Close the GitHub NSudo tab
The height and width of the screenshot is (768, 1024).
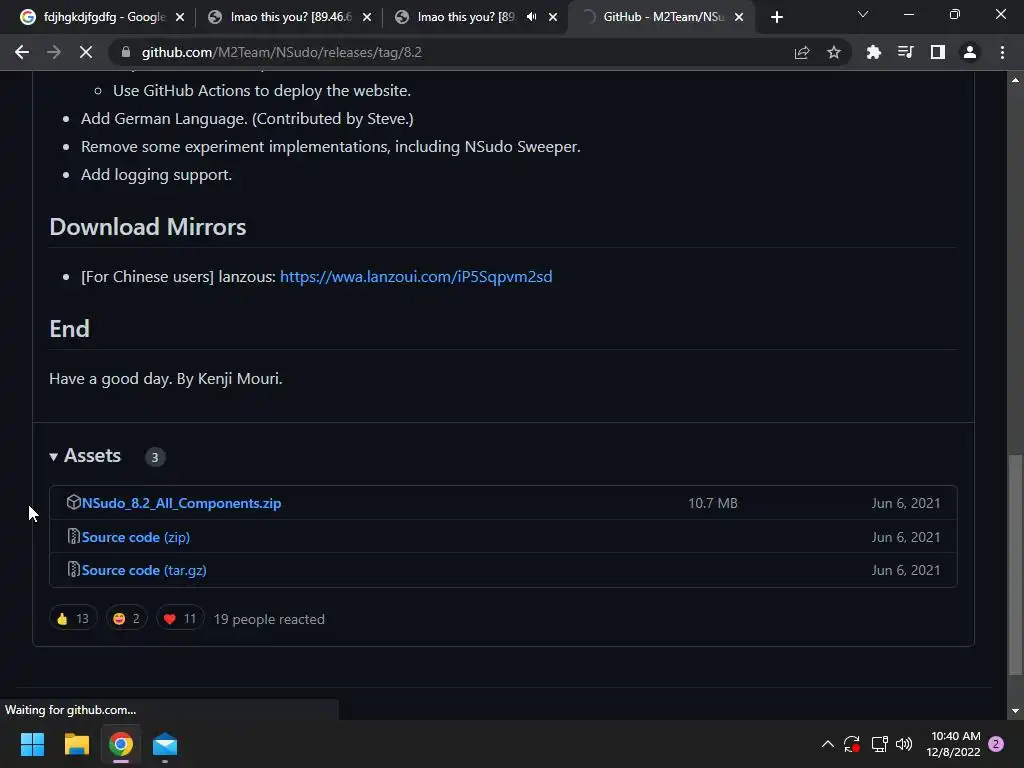[739, 18]
